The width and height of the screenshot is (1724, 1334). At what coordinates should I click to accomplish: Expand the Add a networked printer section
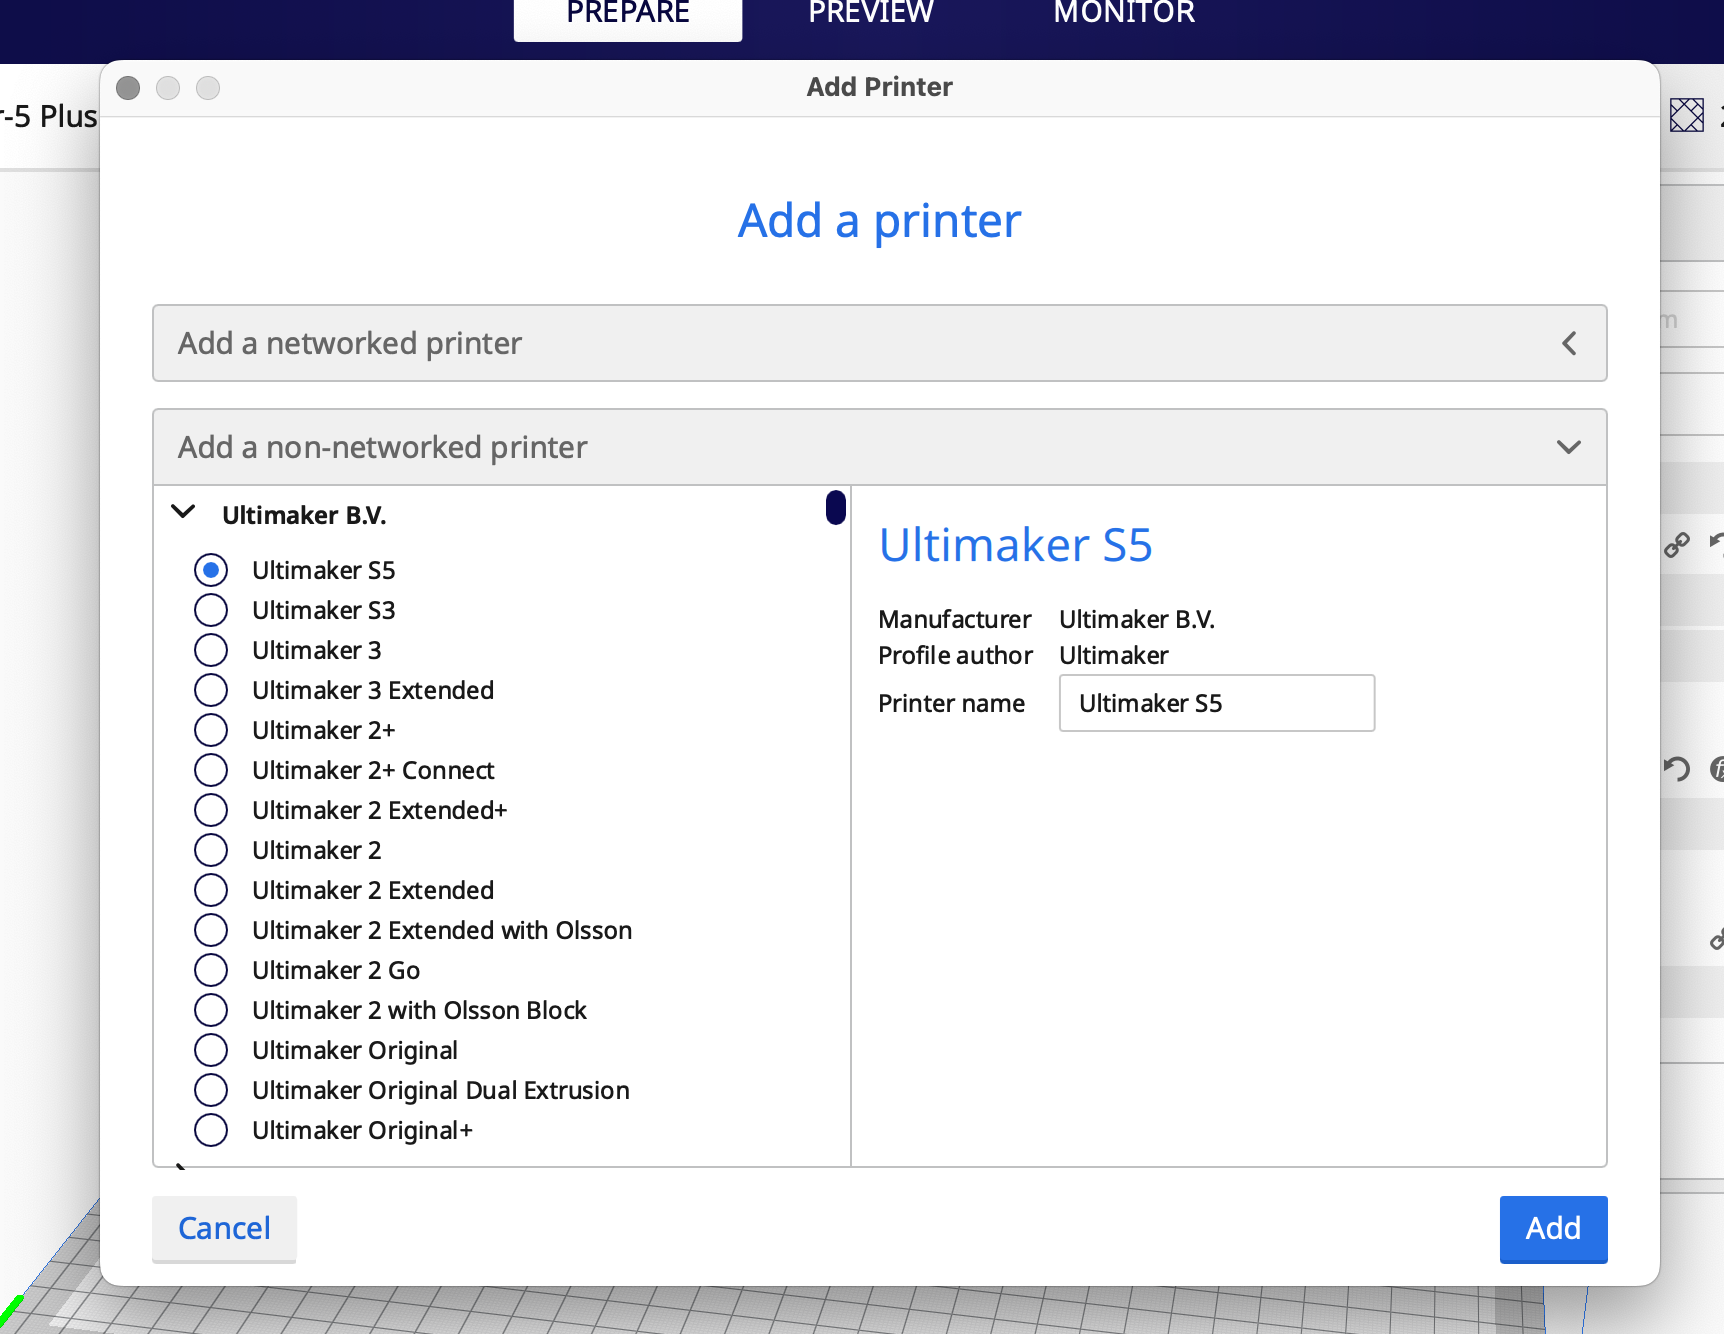pyautogui.click(x=880, y=343)
